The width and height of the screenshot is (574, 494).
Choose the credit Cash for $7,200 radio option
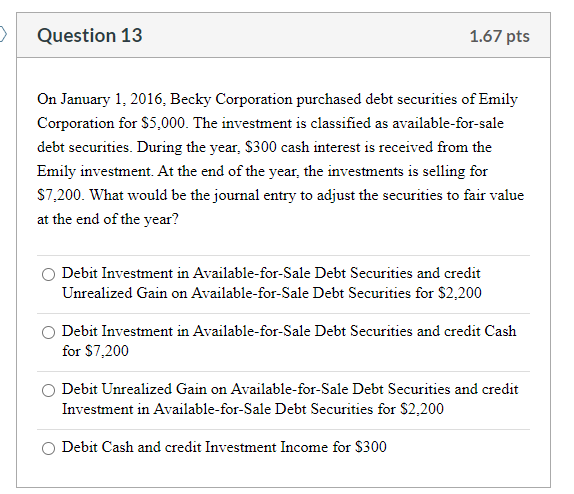pos(48,333)
